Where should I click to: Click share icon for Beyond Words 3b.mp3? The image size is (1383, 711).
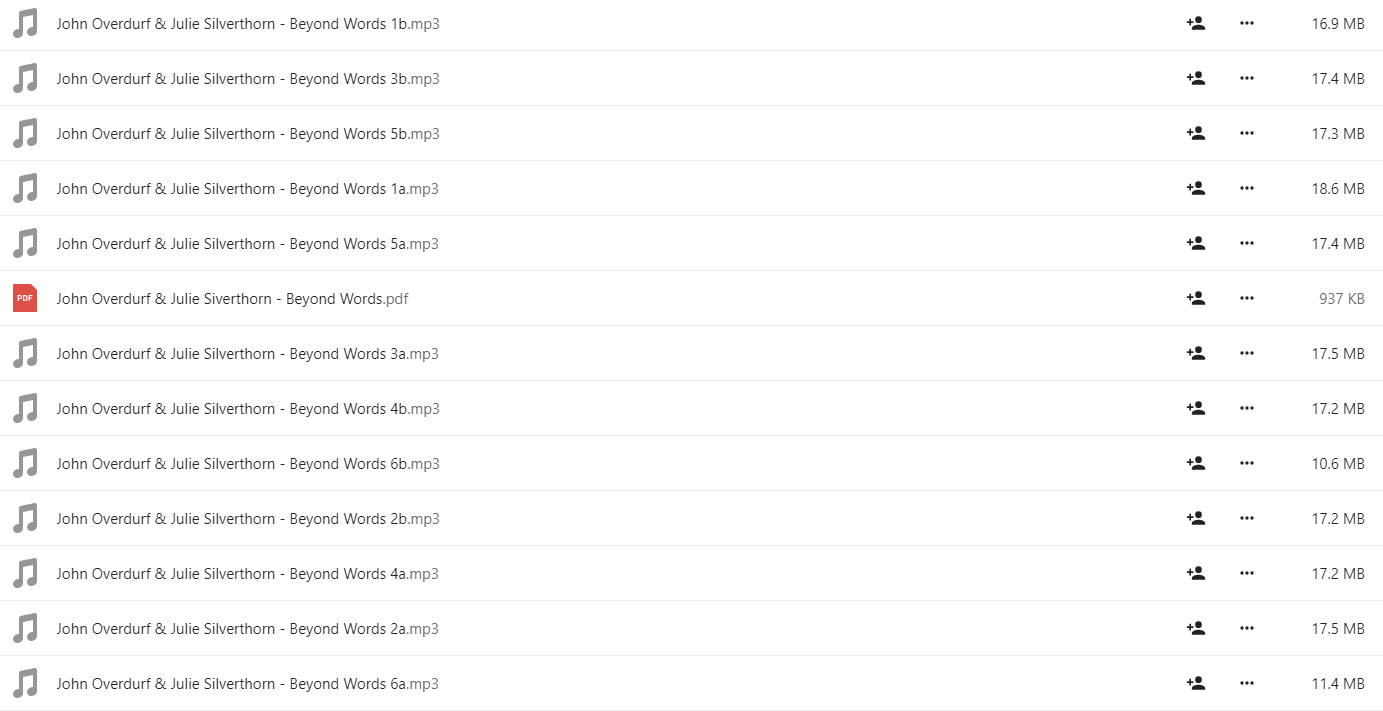(x=1195, y=78)
